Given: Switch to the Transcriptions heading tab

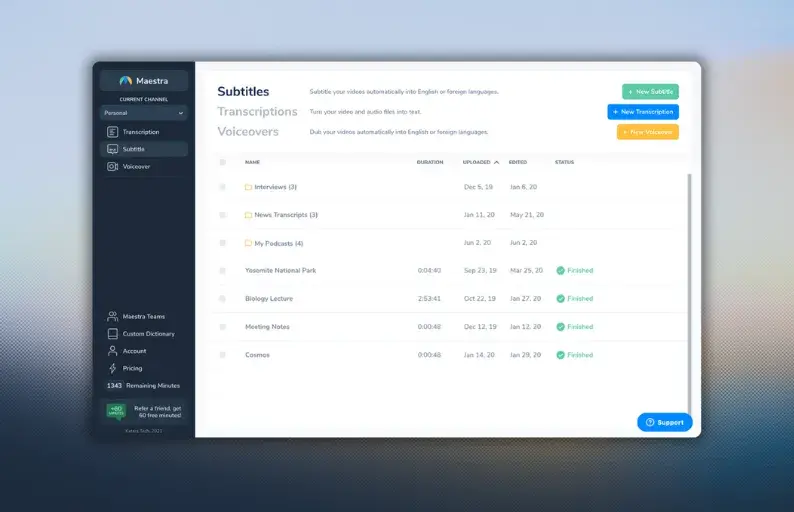Looking at the screenshot, I should point(257,112).
